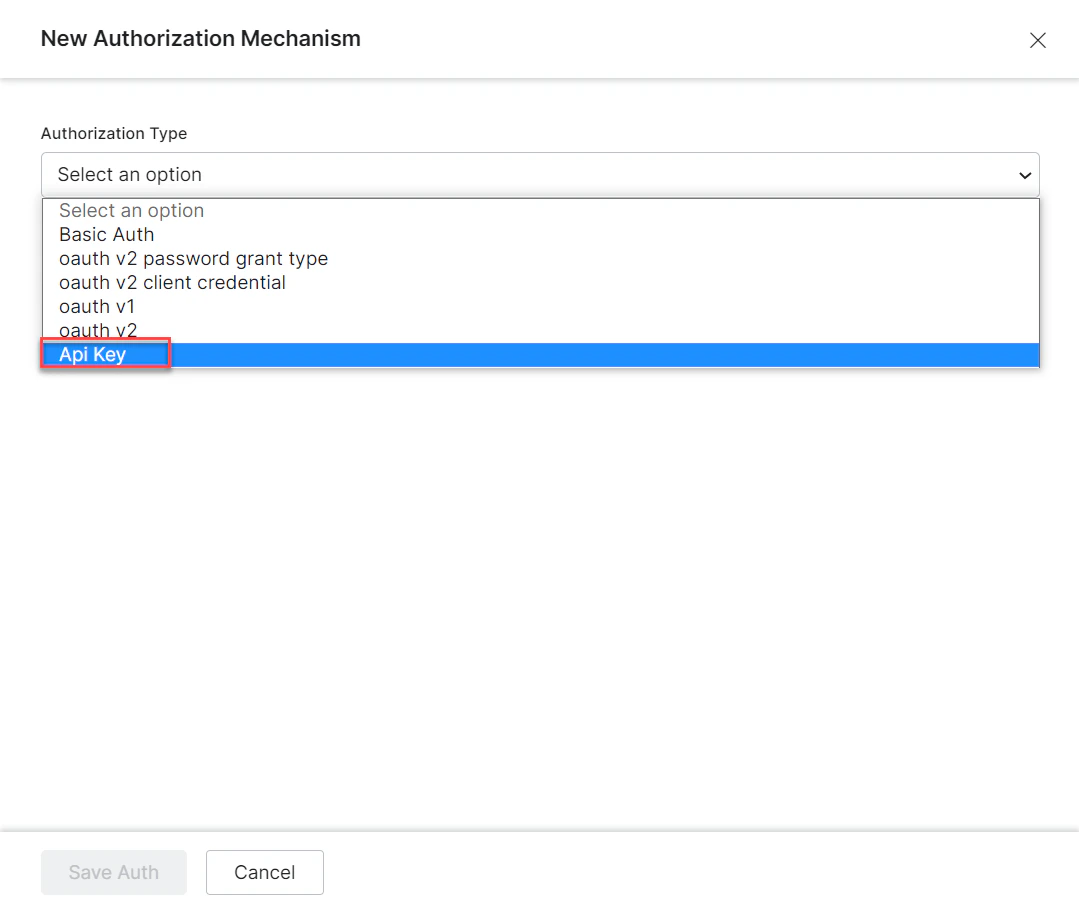Viewport: 1079px width, 907px height.
Task: Click the 'Select an option' placeholder entry
Action: (131, 210)
